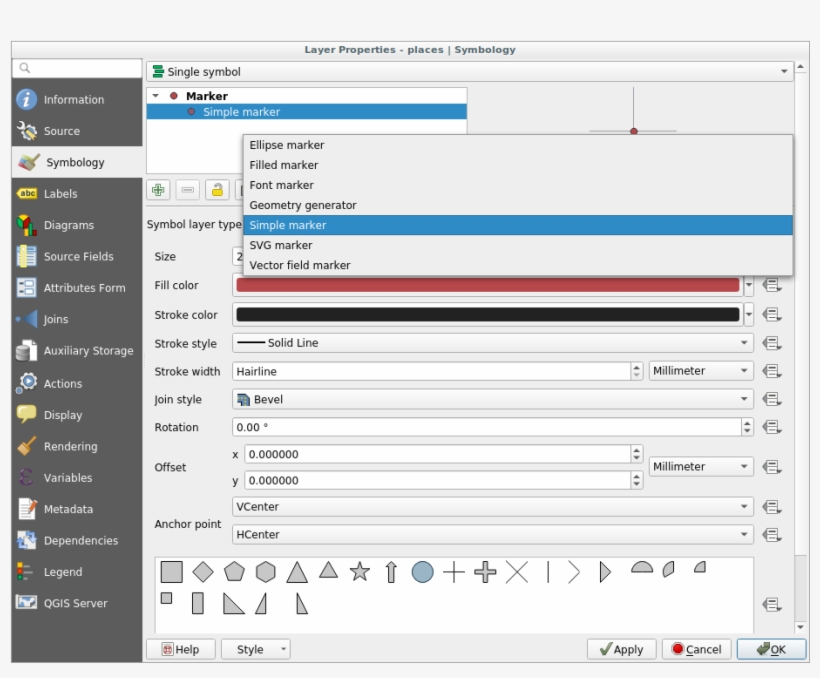This screenshot has width=820, height=678.
Task: Click inside the Rotation input field
Action: point(450,427)
